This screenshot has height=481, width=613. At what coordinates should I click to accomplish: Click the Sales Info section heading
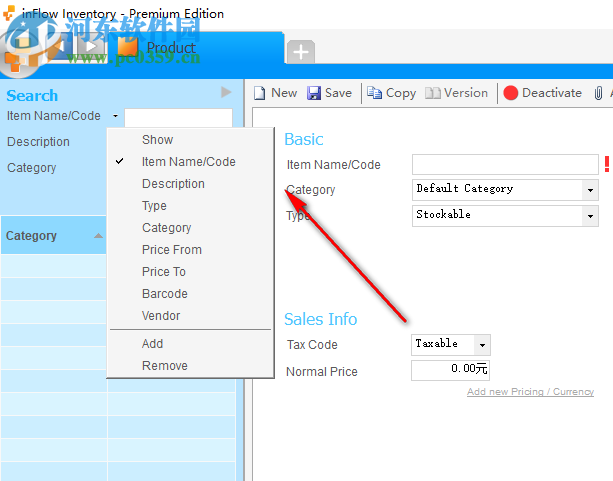(321, 319)
